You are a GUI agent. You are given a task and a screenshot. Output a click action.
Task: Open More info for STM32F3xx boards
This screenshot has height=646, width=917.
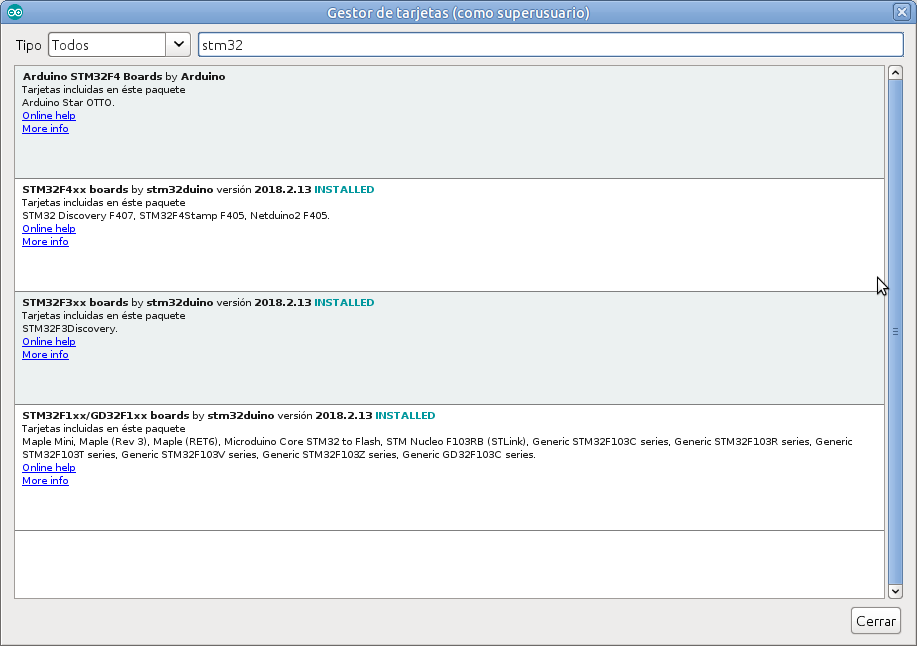point(45,354)
